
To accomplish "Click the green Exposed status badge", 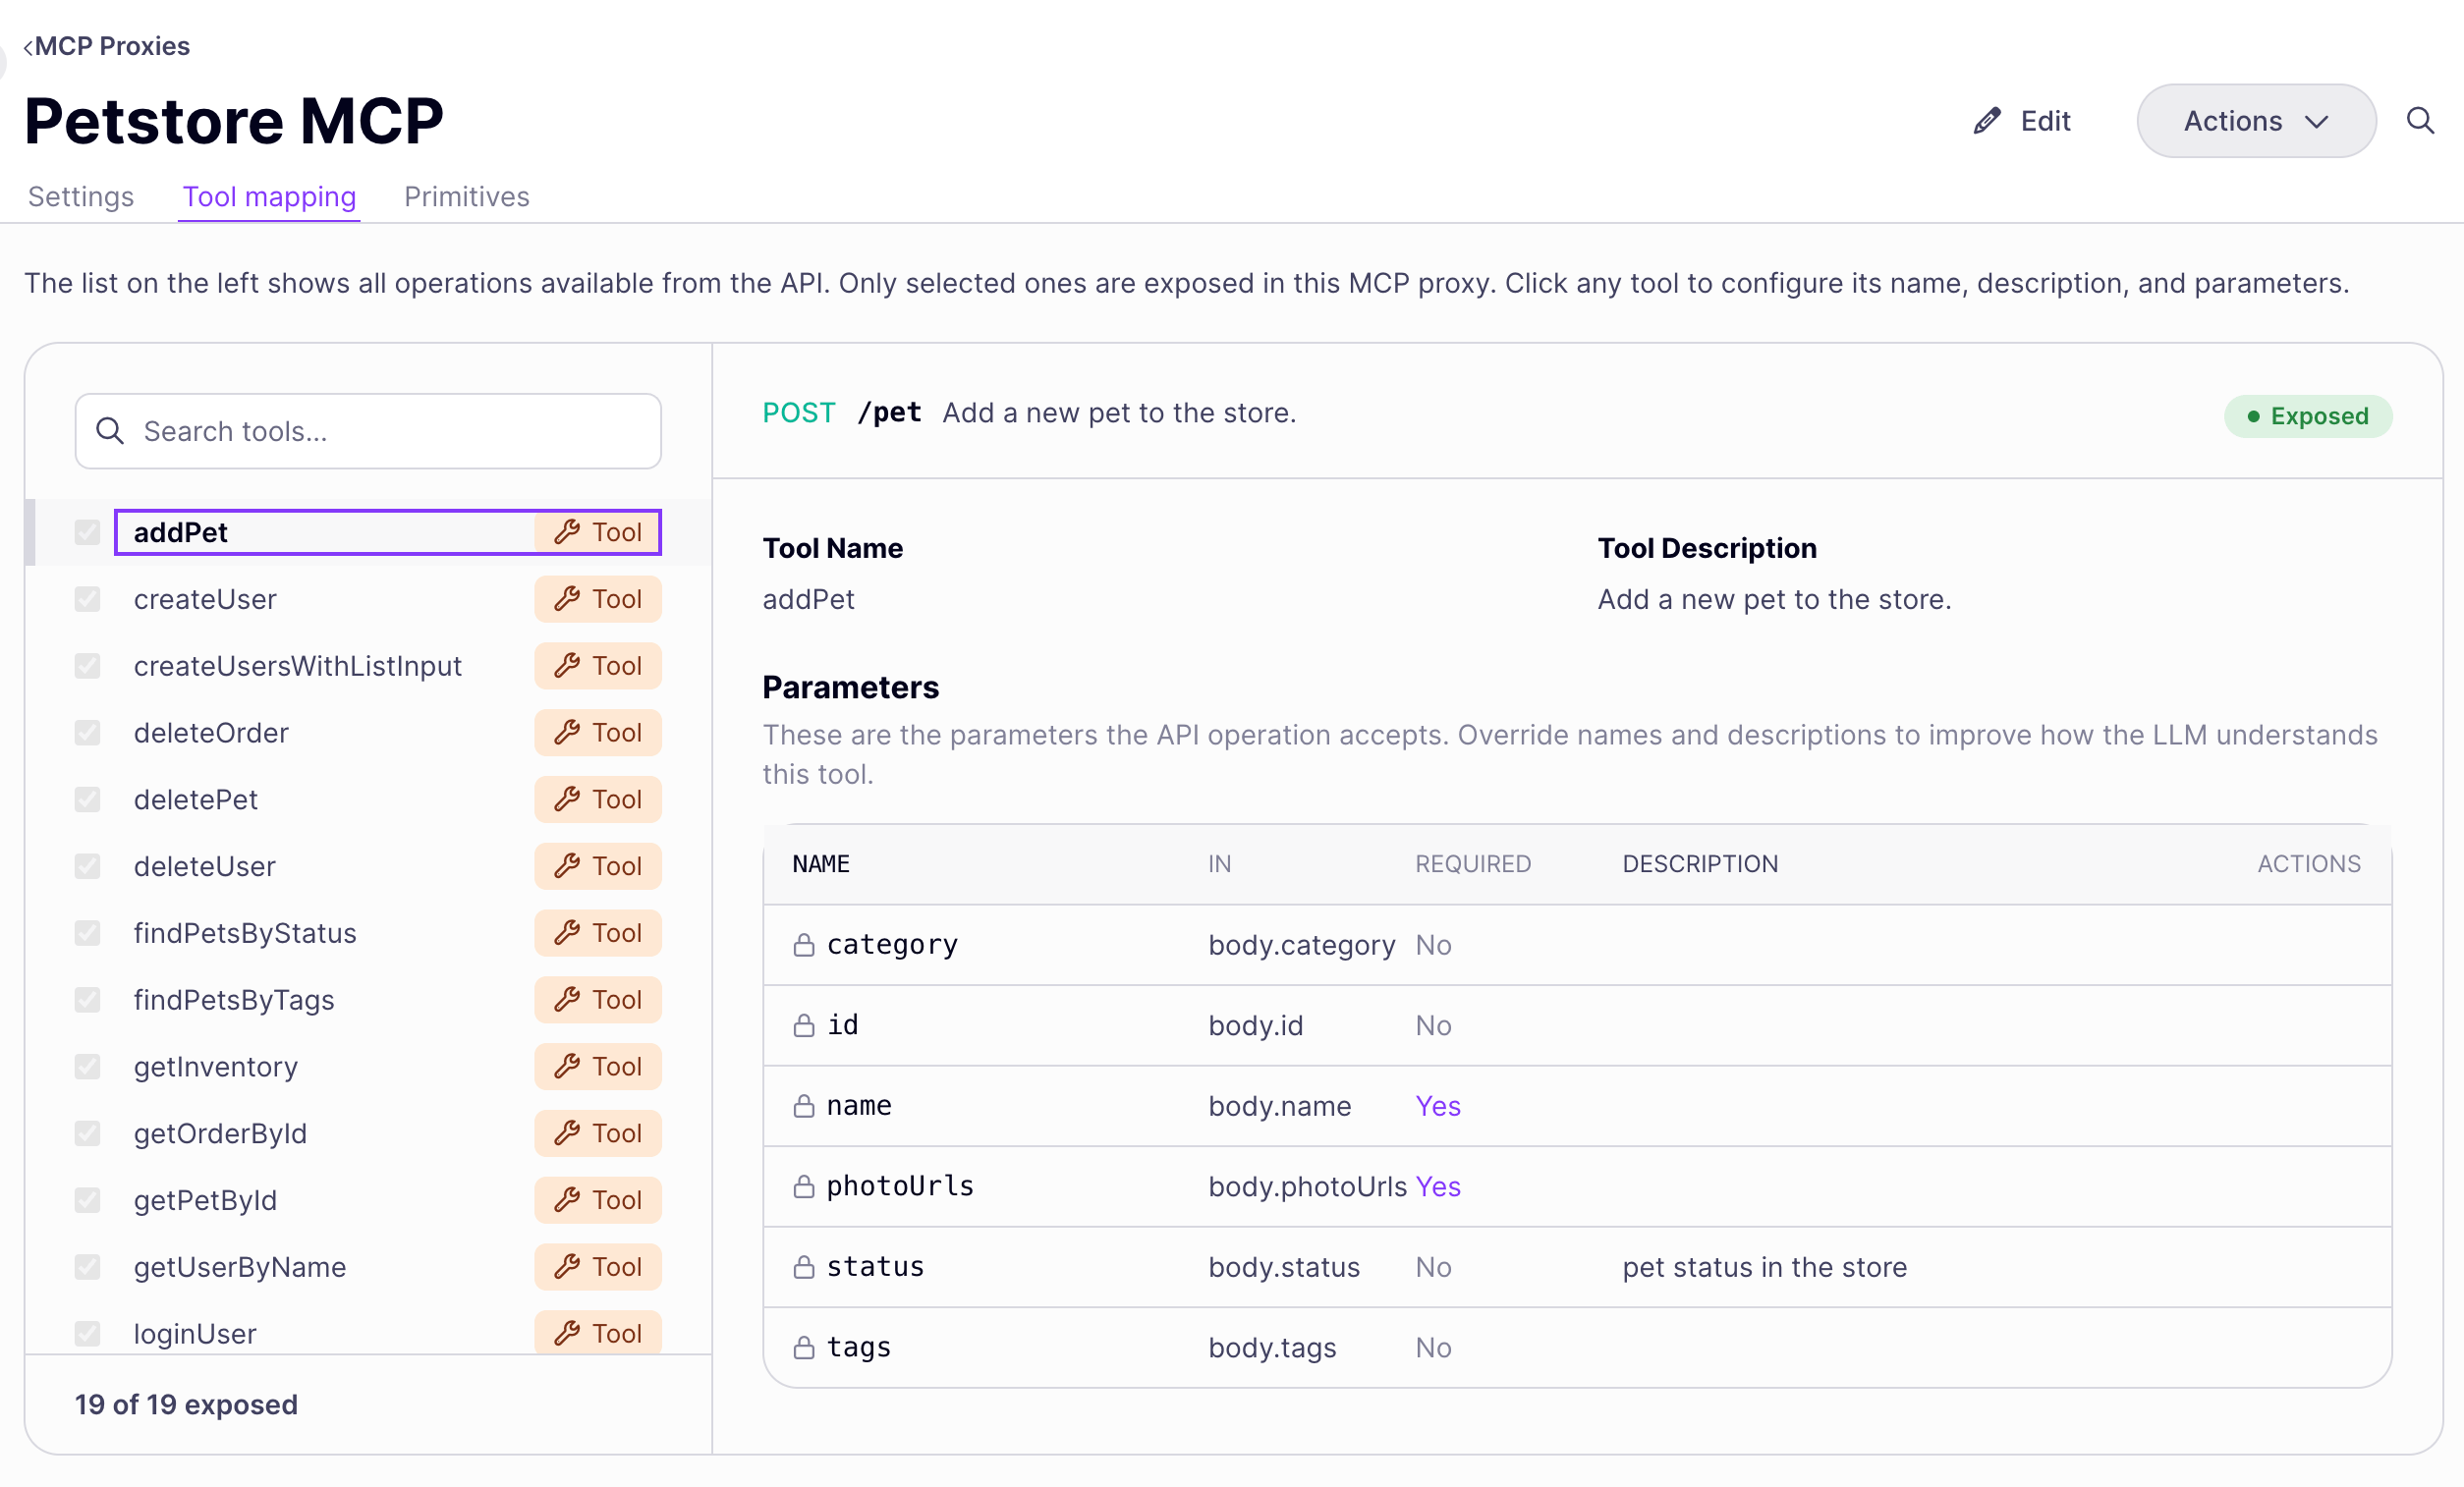I will tap(2307, 416).
